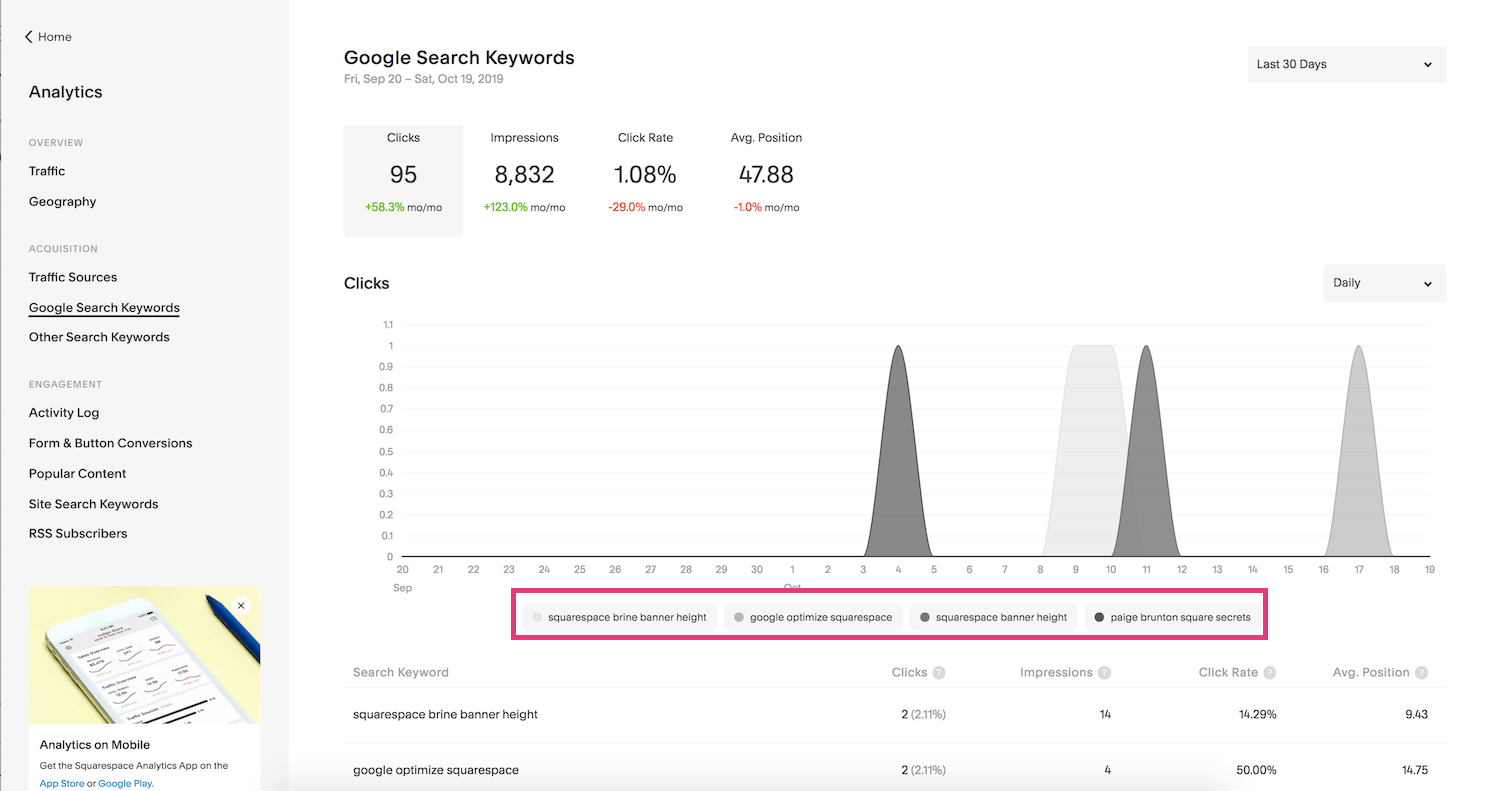This screenshot has width=1500, height=791.
Task: Open Other Search Keywords page
Action: 99,337
